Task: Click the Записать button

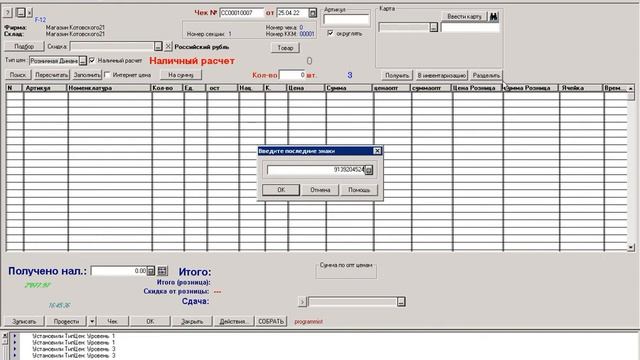Action: 24,322
